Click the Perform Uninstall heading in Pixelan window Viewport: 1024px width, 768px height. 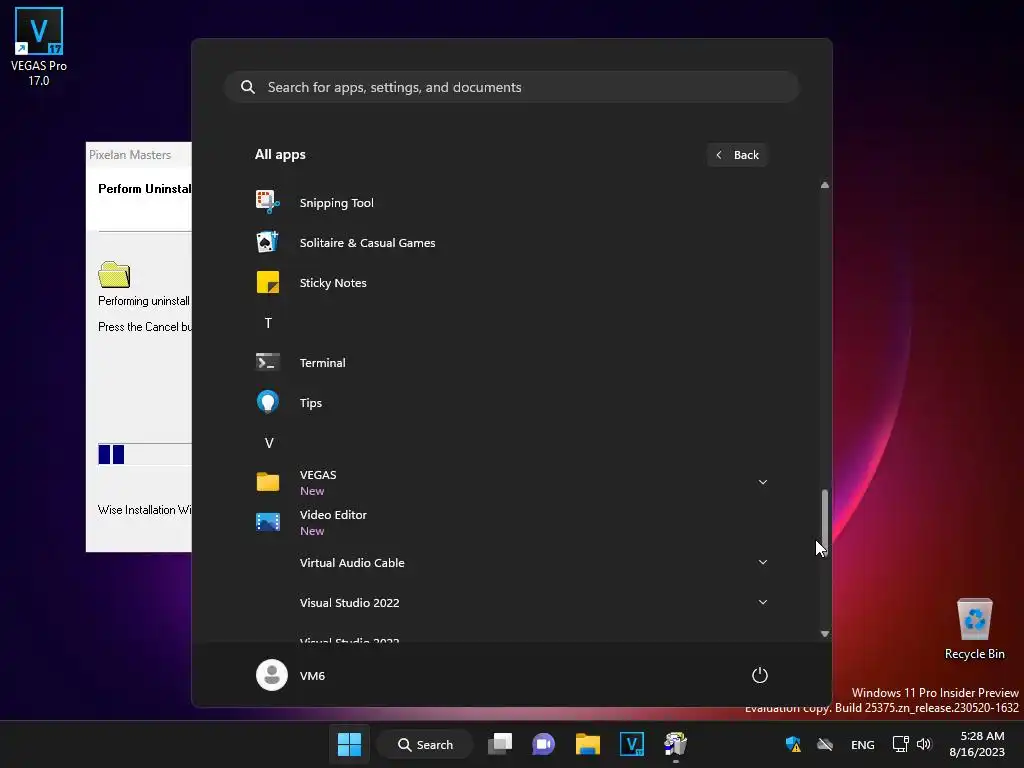click(x=144, y=189)
